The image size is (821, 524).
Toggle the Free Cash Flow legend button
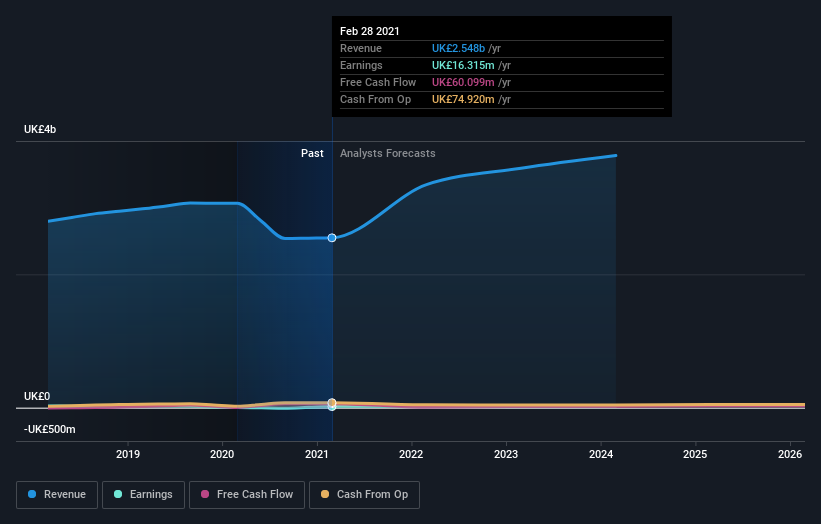(247, 495)
